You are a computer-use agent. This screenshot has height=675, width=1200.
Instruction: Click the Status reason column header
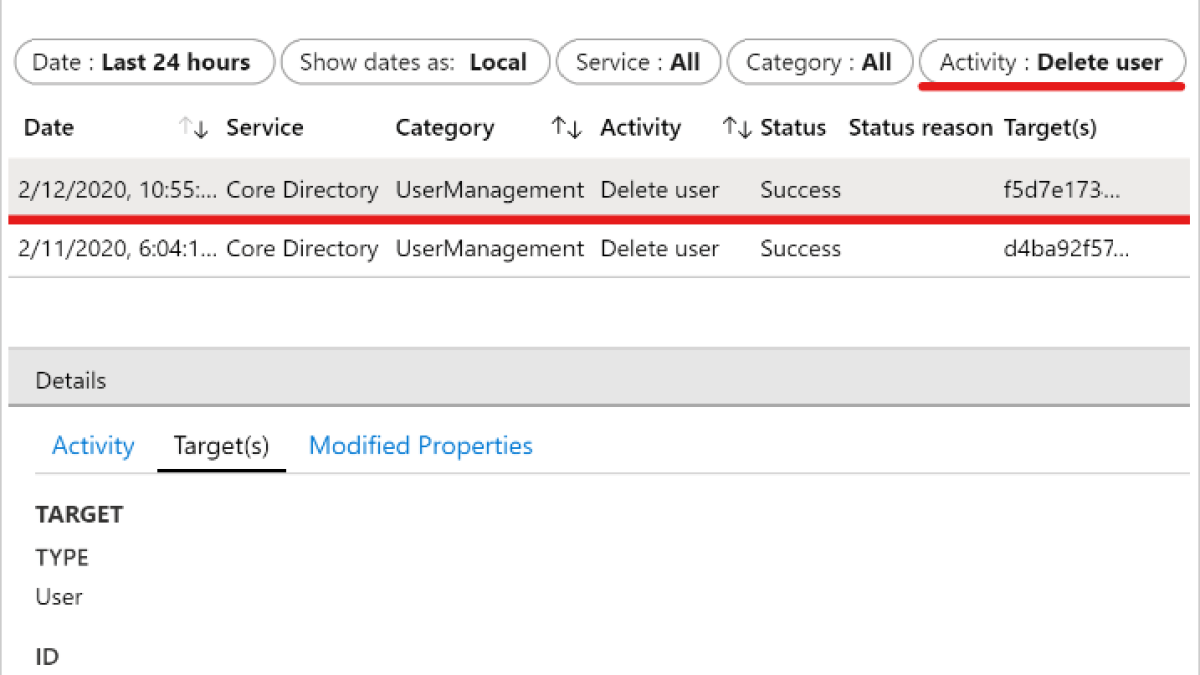pos(920,128)
